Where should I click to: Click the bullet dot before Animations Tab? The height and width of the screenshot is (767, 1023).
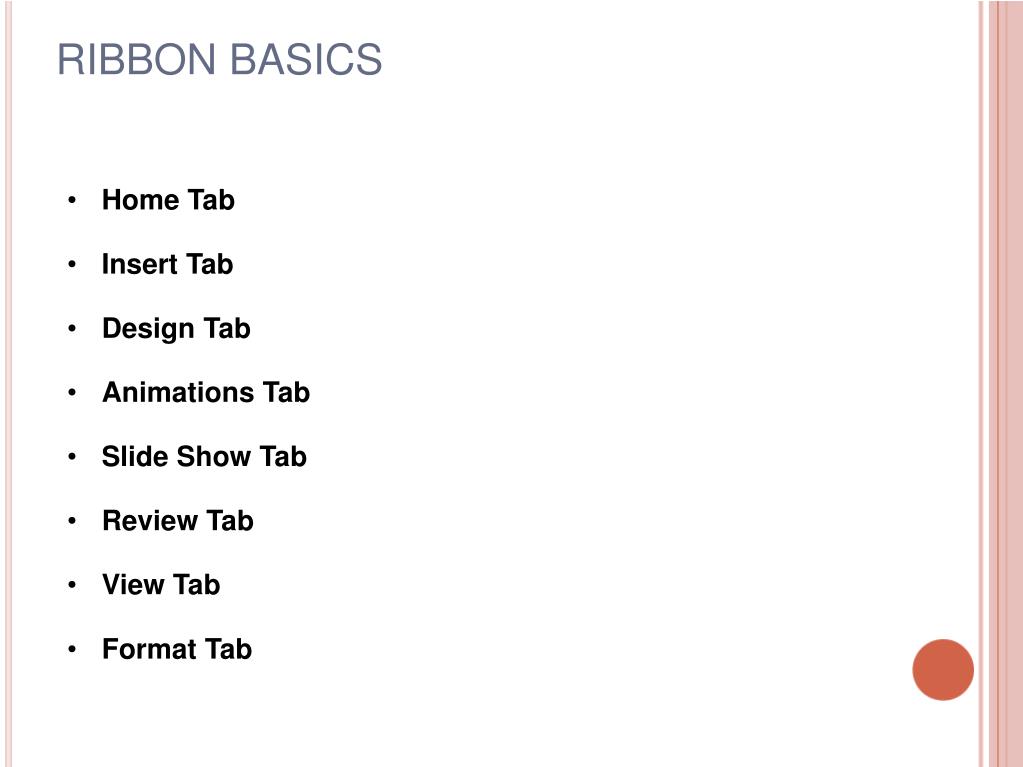click(72, 393)
